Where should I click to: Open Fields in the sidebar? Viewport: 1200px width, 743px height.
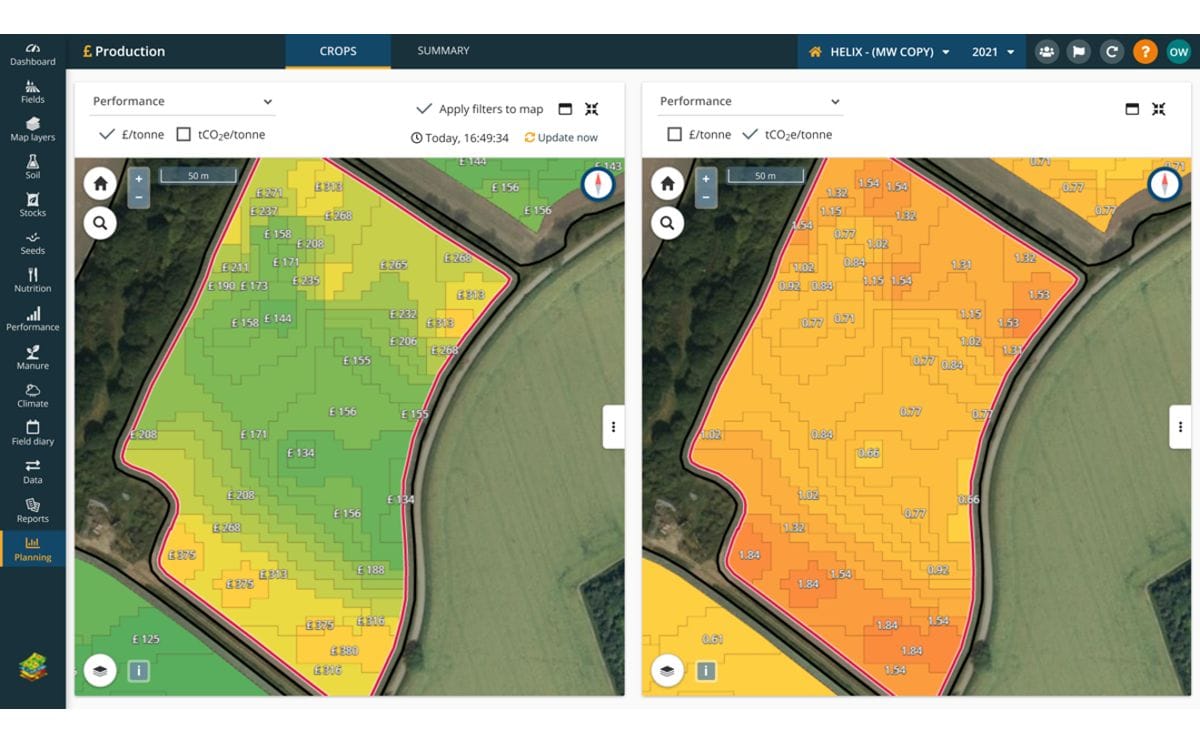pyautogui.click(x=32, y=92)
